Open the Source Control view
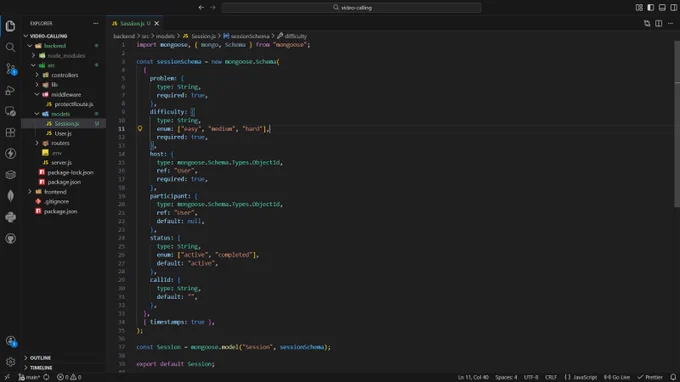Image resolution: width=680 pixels, height=382 pixels. click(10, 69)
